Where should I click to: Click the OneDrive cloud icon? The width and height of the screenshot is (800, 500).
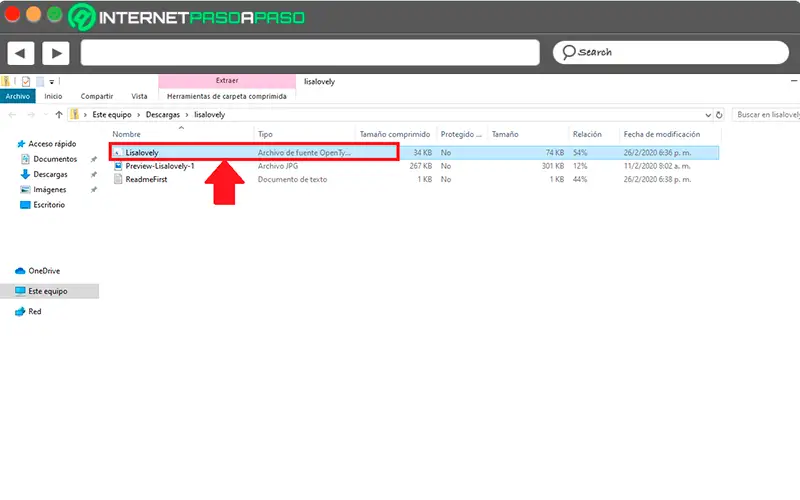point(20,271)
